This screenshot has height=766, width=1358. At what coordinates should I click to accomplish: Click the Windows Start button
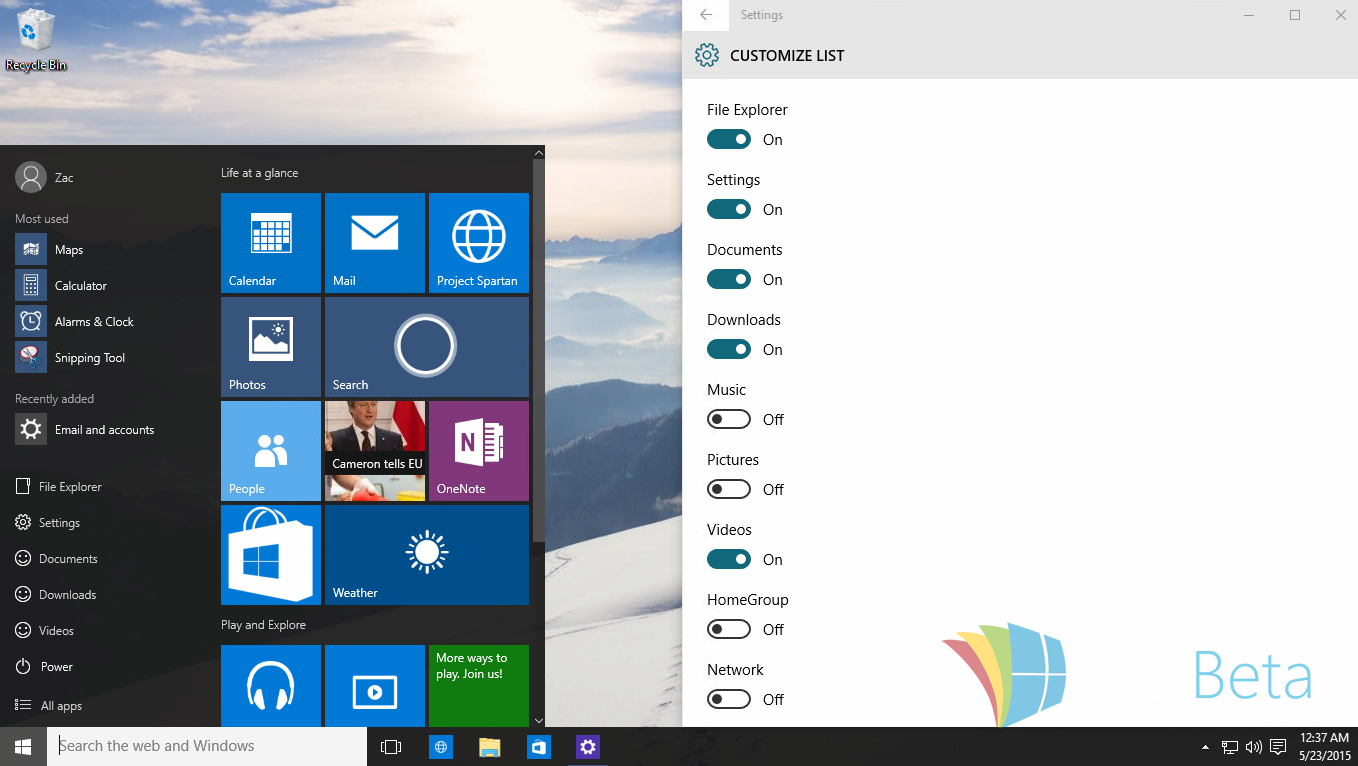click(23, 746)
